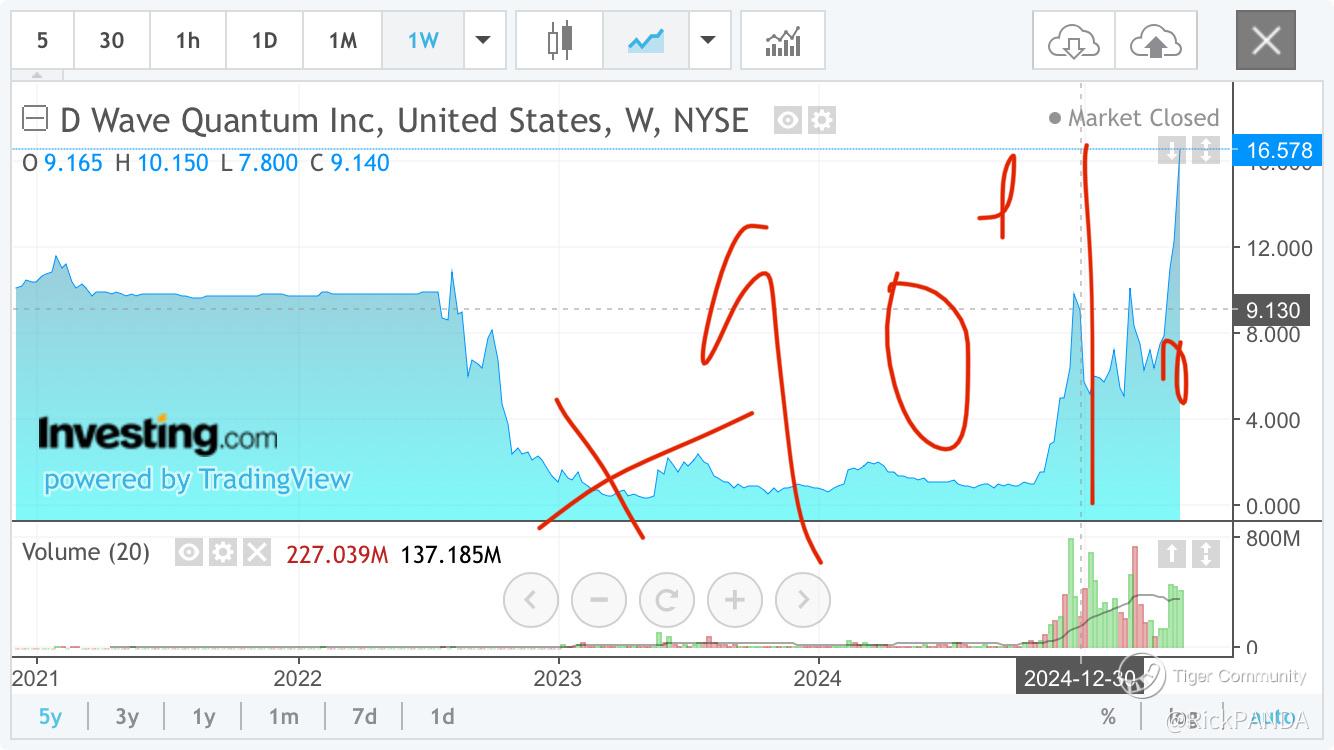Remove the Volume indicator with X icon
The height and width of the screenshot is (750, 1334).
pyautogui.click(x=257, y=552)
